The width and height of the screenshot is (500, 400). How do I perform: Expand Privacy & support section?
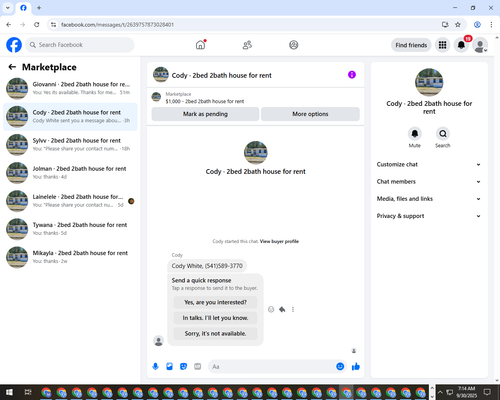[x=429, y=216]
